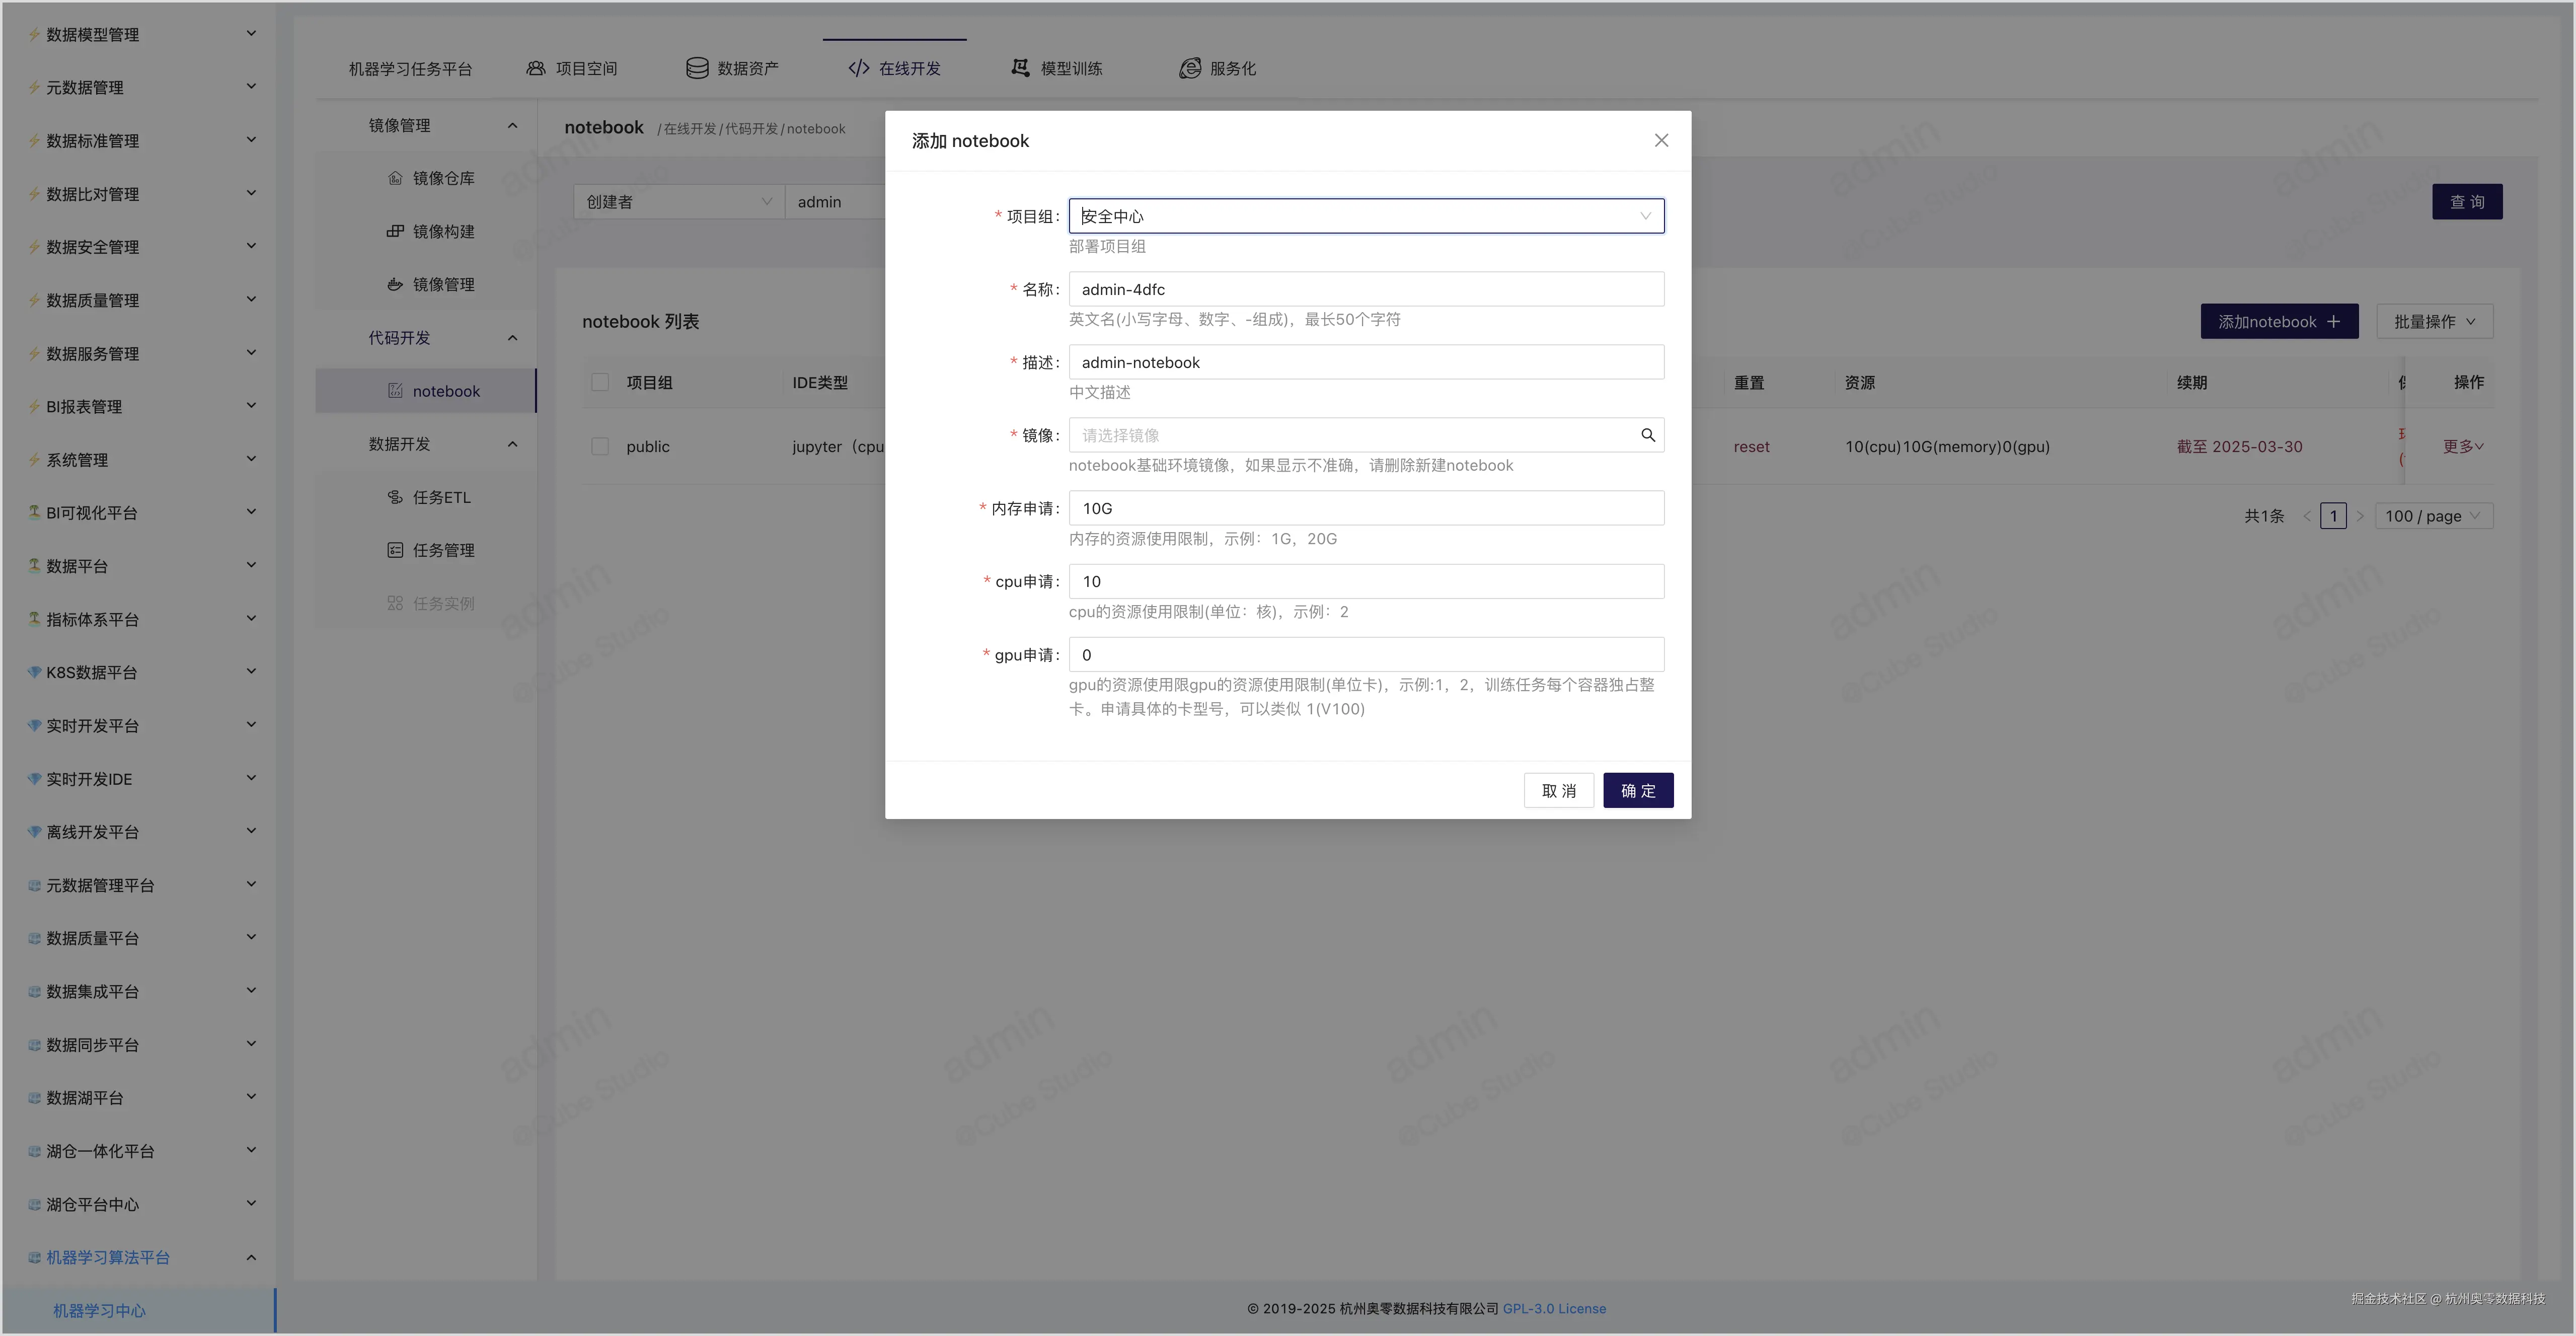Click the magnifier icon in the 镜像 field
The image size is (2576, 1336).
click(x=1647, y=435)
